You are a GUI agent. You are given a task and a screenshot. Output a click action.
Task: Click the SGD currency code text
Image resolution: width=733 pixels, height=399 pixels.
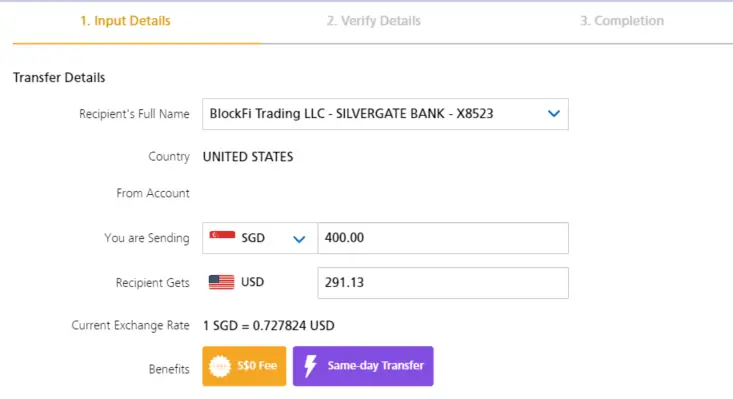[x=253, y=238]
